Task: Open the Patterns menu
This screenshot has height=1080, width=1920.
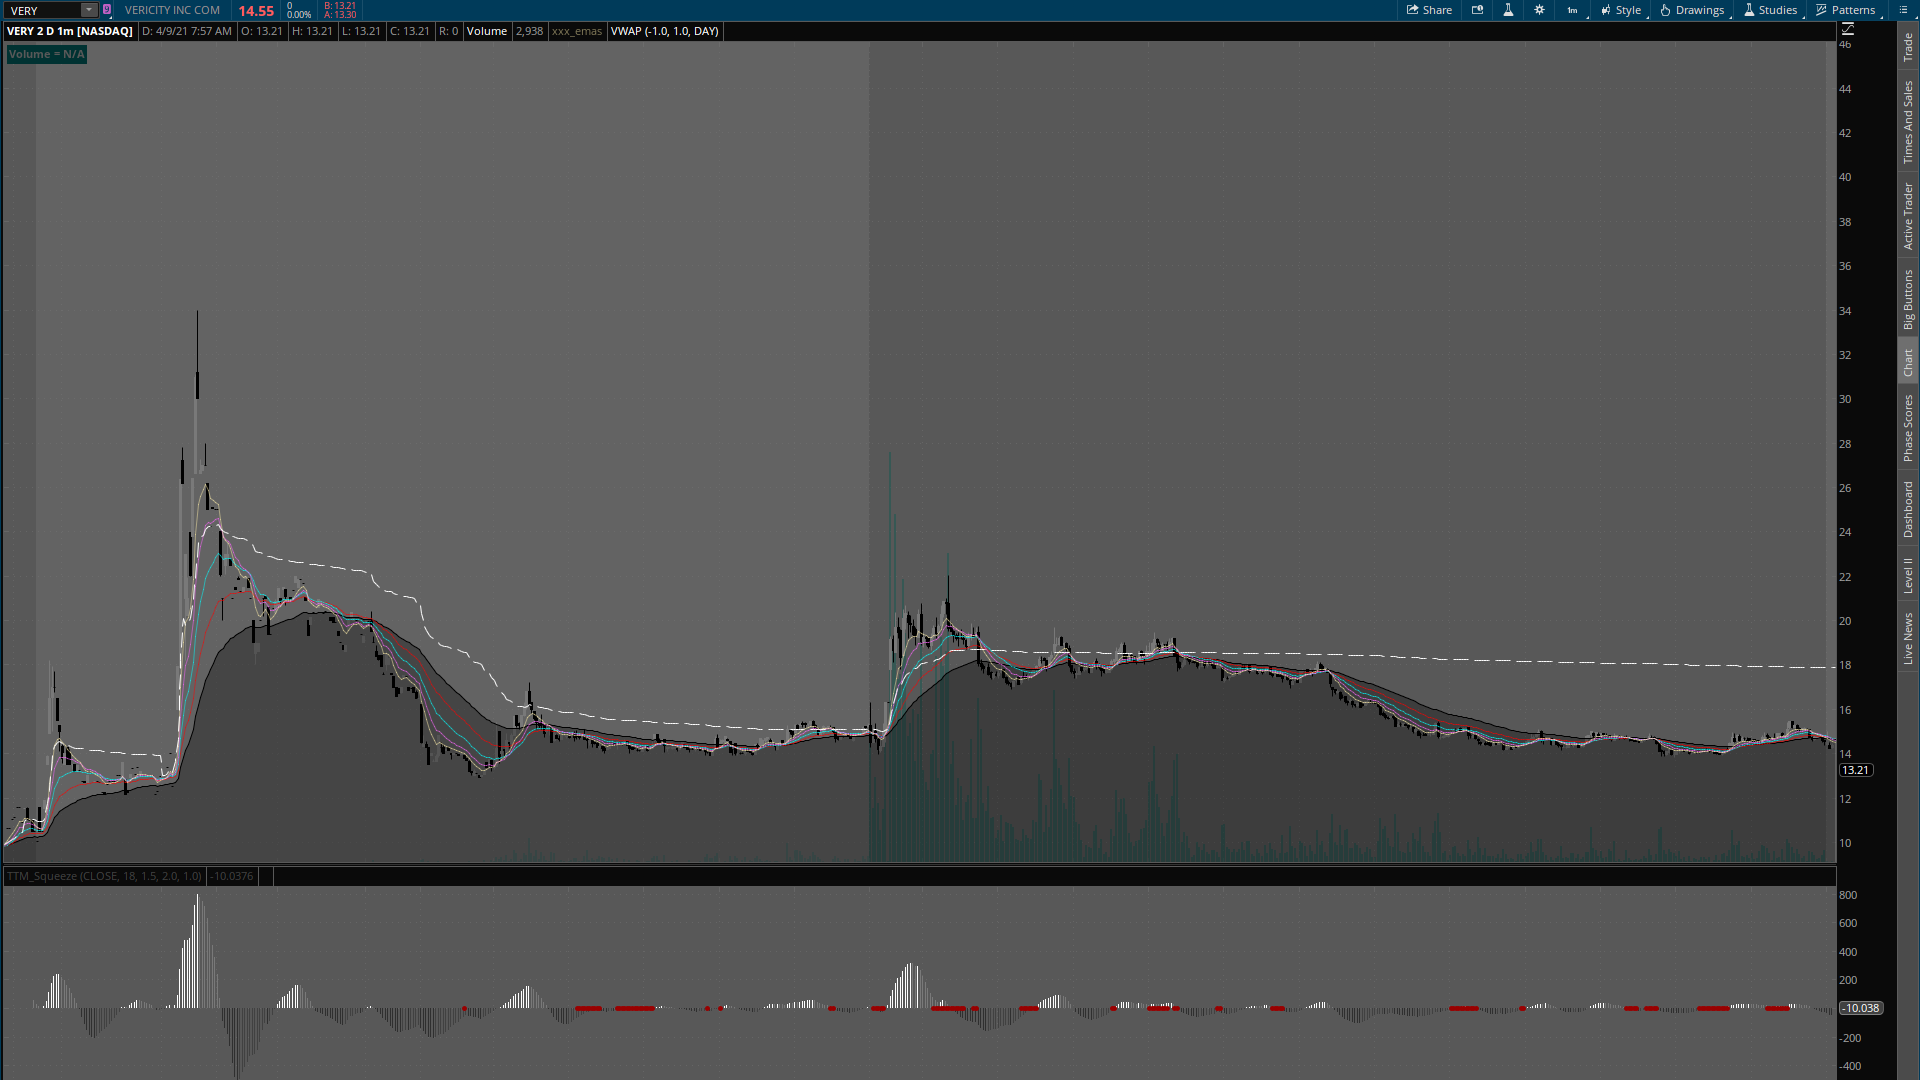Action: [1846, 10]
